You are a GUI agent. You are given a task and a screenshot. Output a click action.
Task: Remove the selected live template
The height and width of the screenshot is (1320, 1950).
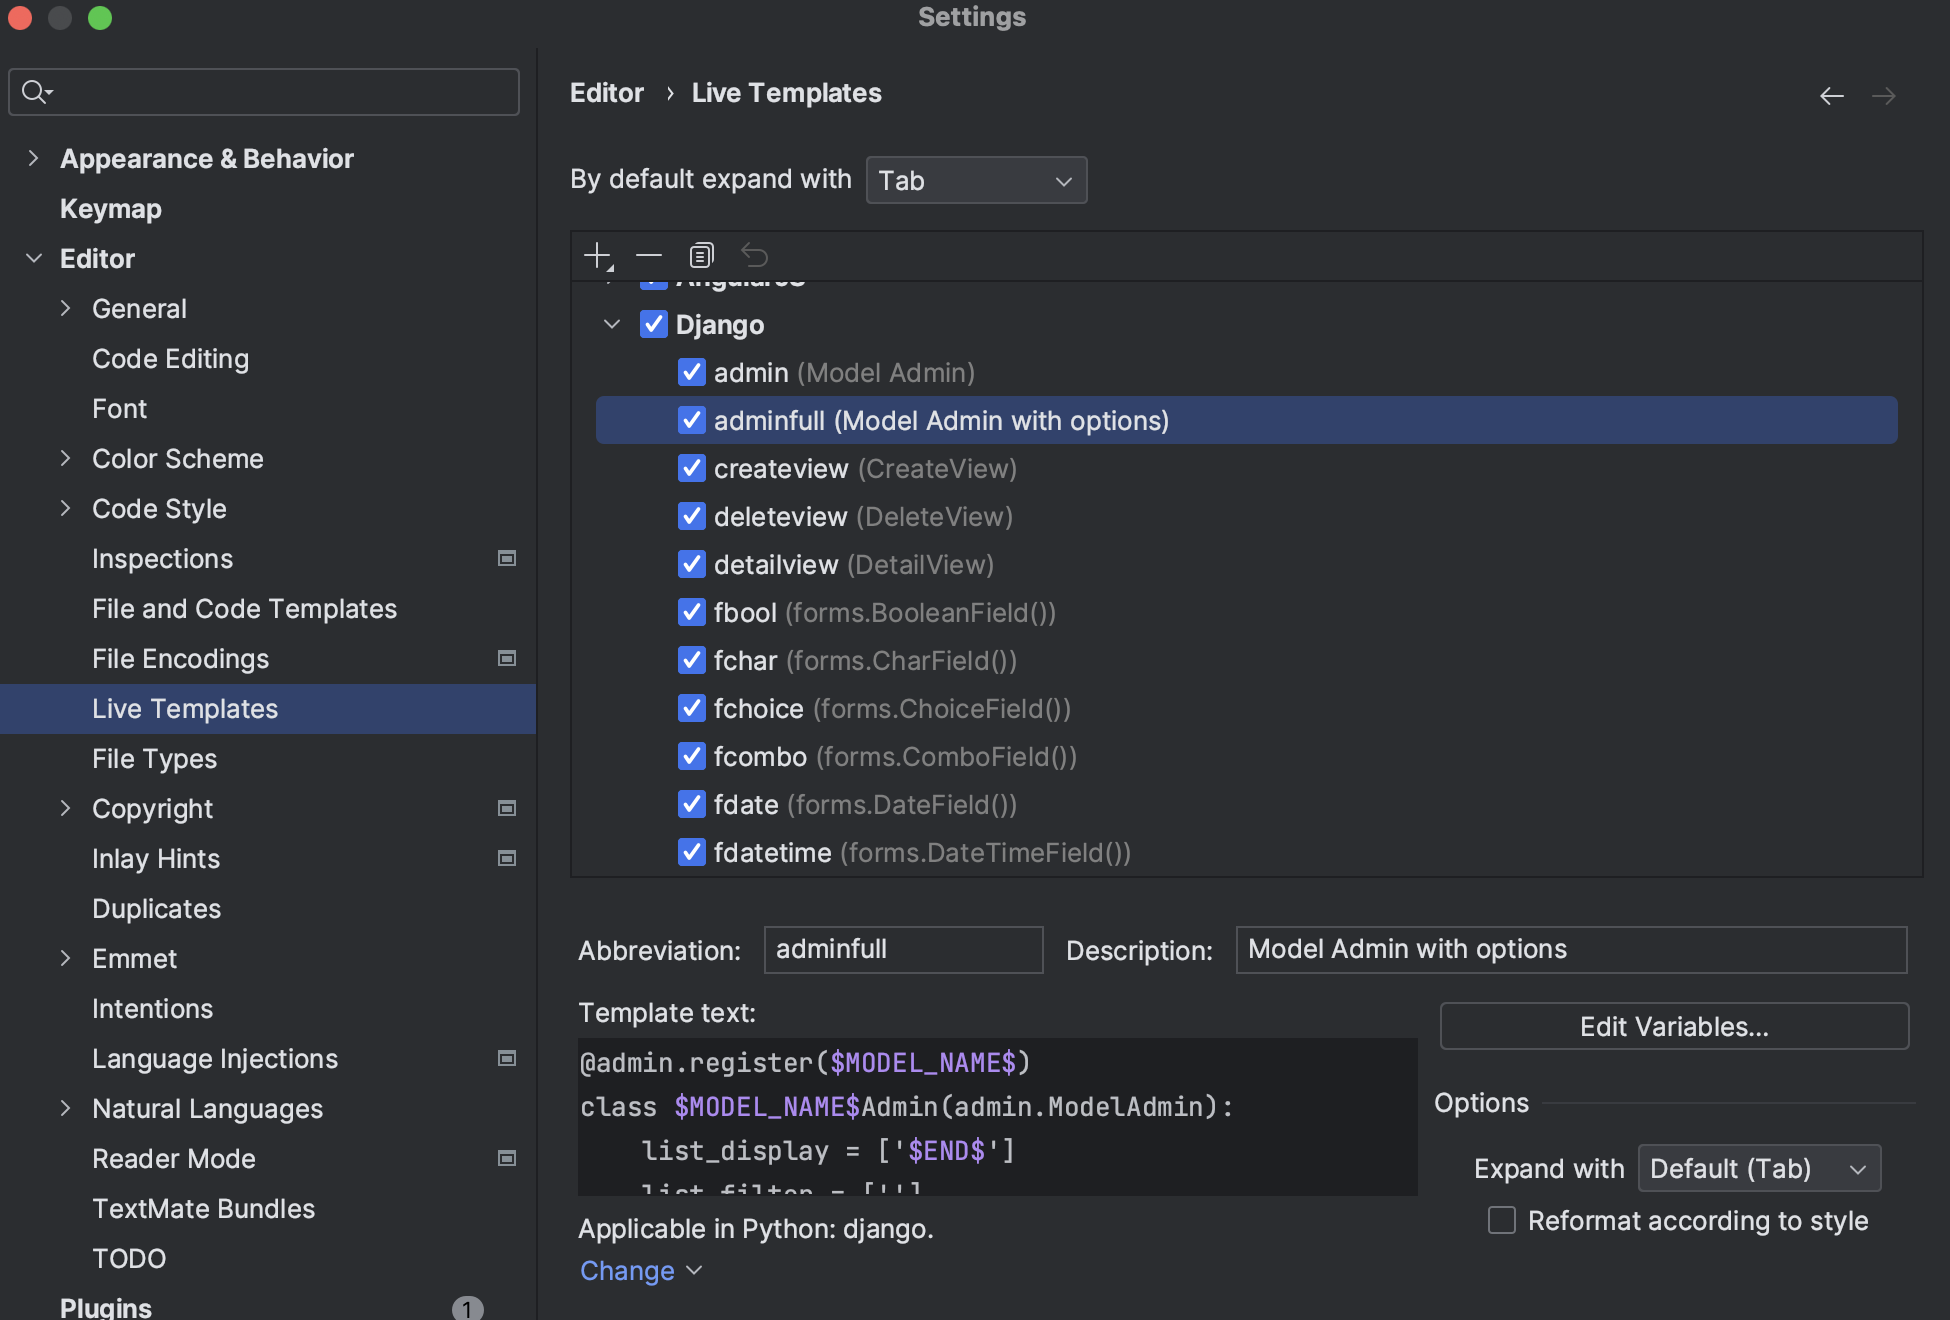pos(649,255)
